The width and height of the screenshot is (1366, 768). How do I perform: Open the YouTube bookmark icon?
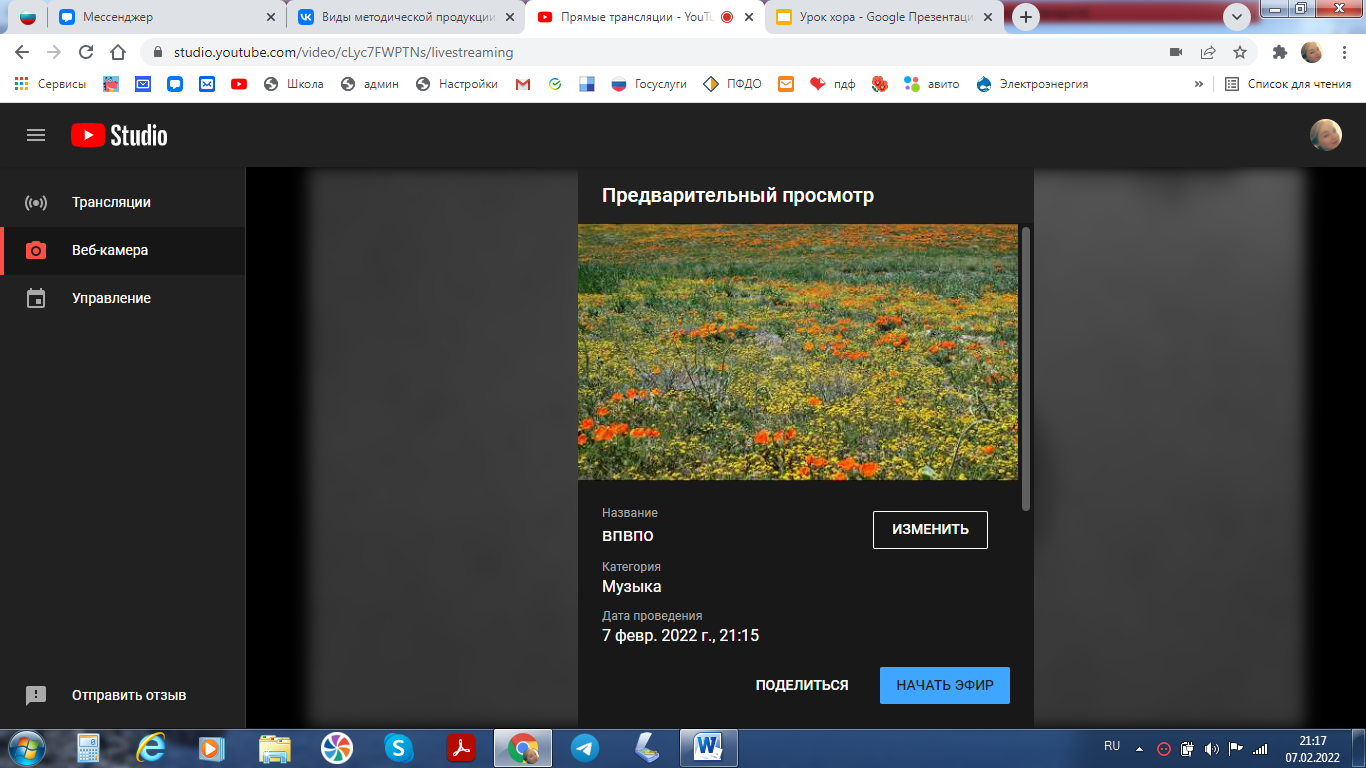click(239, 84)
